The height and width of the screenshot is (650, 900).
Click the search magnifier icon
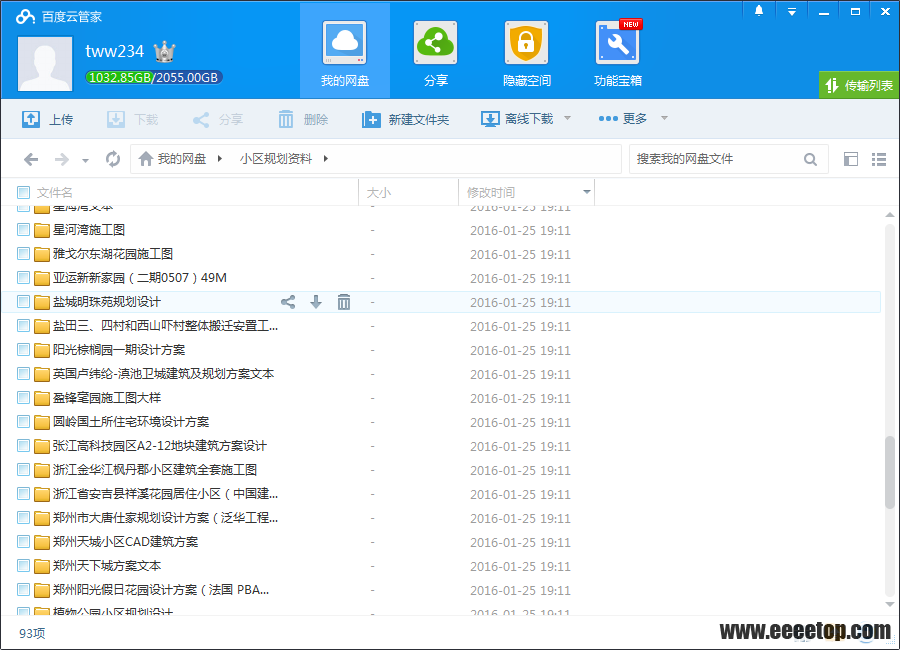point(810,159)
